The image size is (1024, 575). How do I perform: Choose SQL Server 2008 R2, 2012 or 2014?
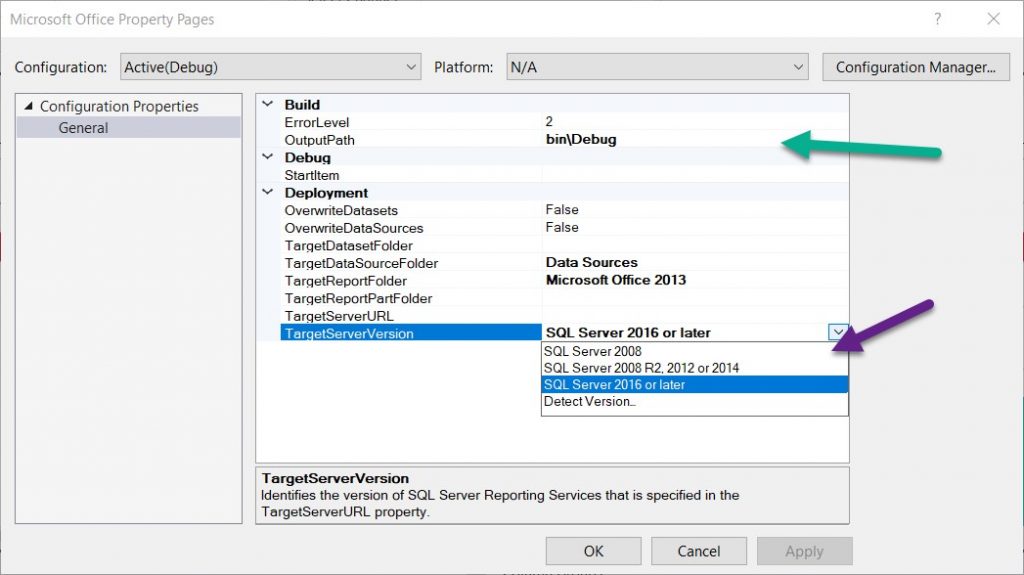695,368
